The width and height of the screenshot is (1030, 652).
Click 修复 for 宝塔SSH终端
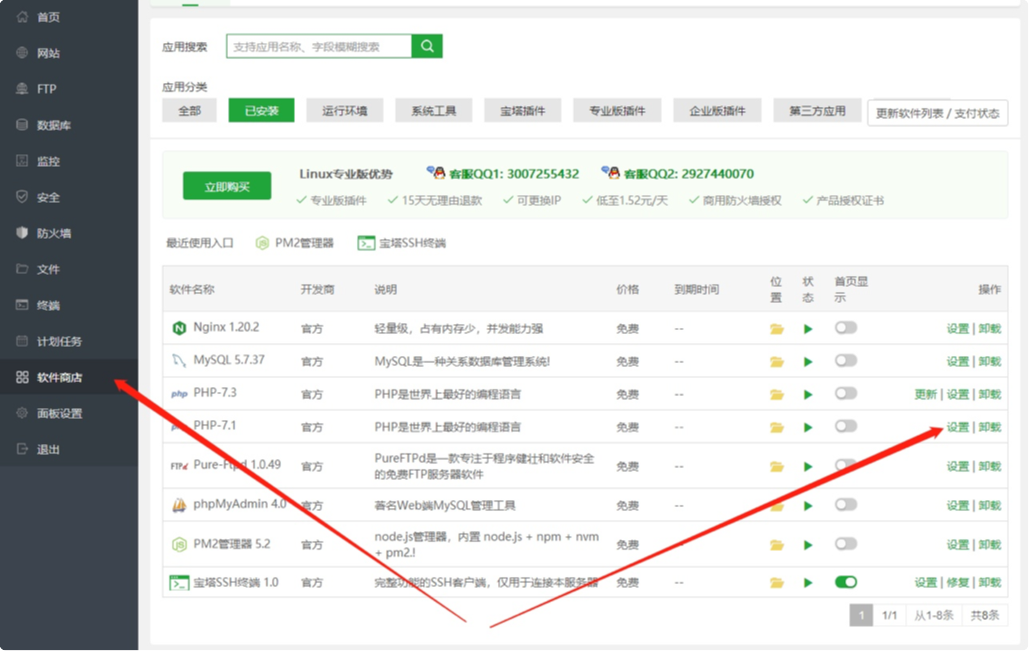click(957, 582)
